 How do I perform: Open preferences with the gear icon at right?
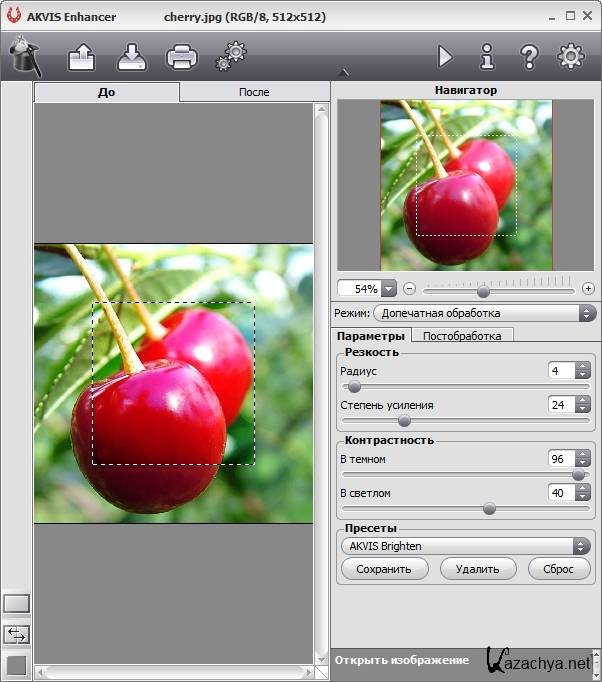pos(571,56)
